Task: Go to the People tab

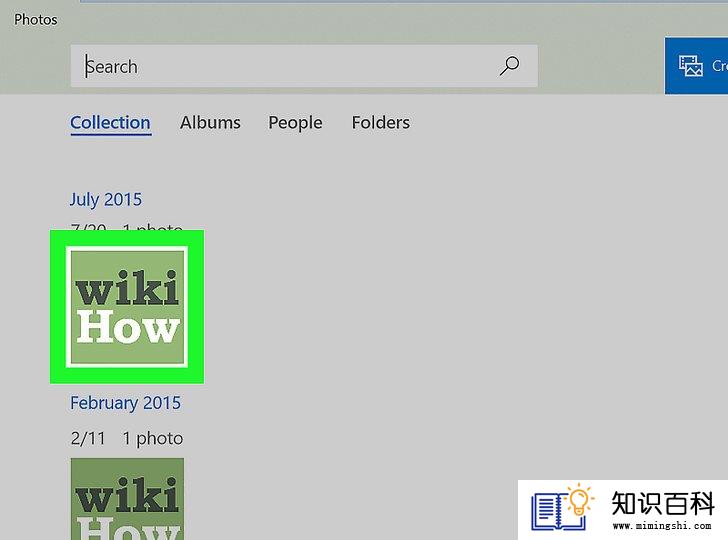Action: coord(295,123)
